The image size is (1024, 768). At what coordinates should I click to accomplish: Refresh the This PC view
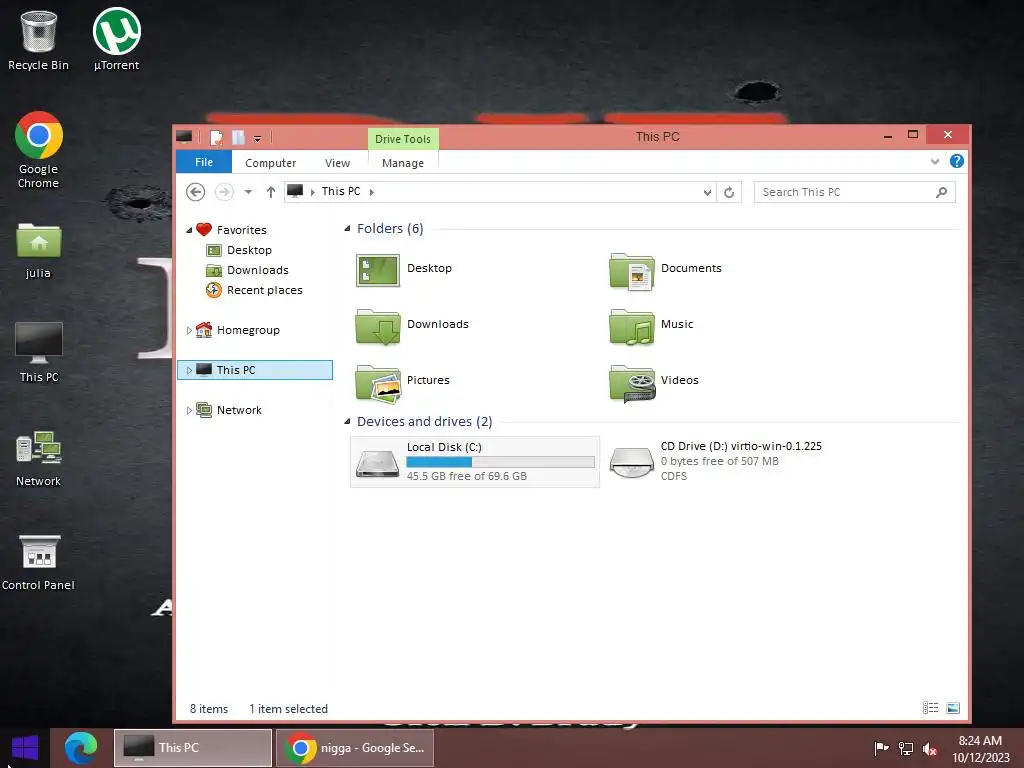point(729,192)
